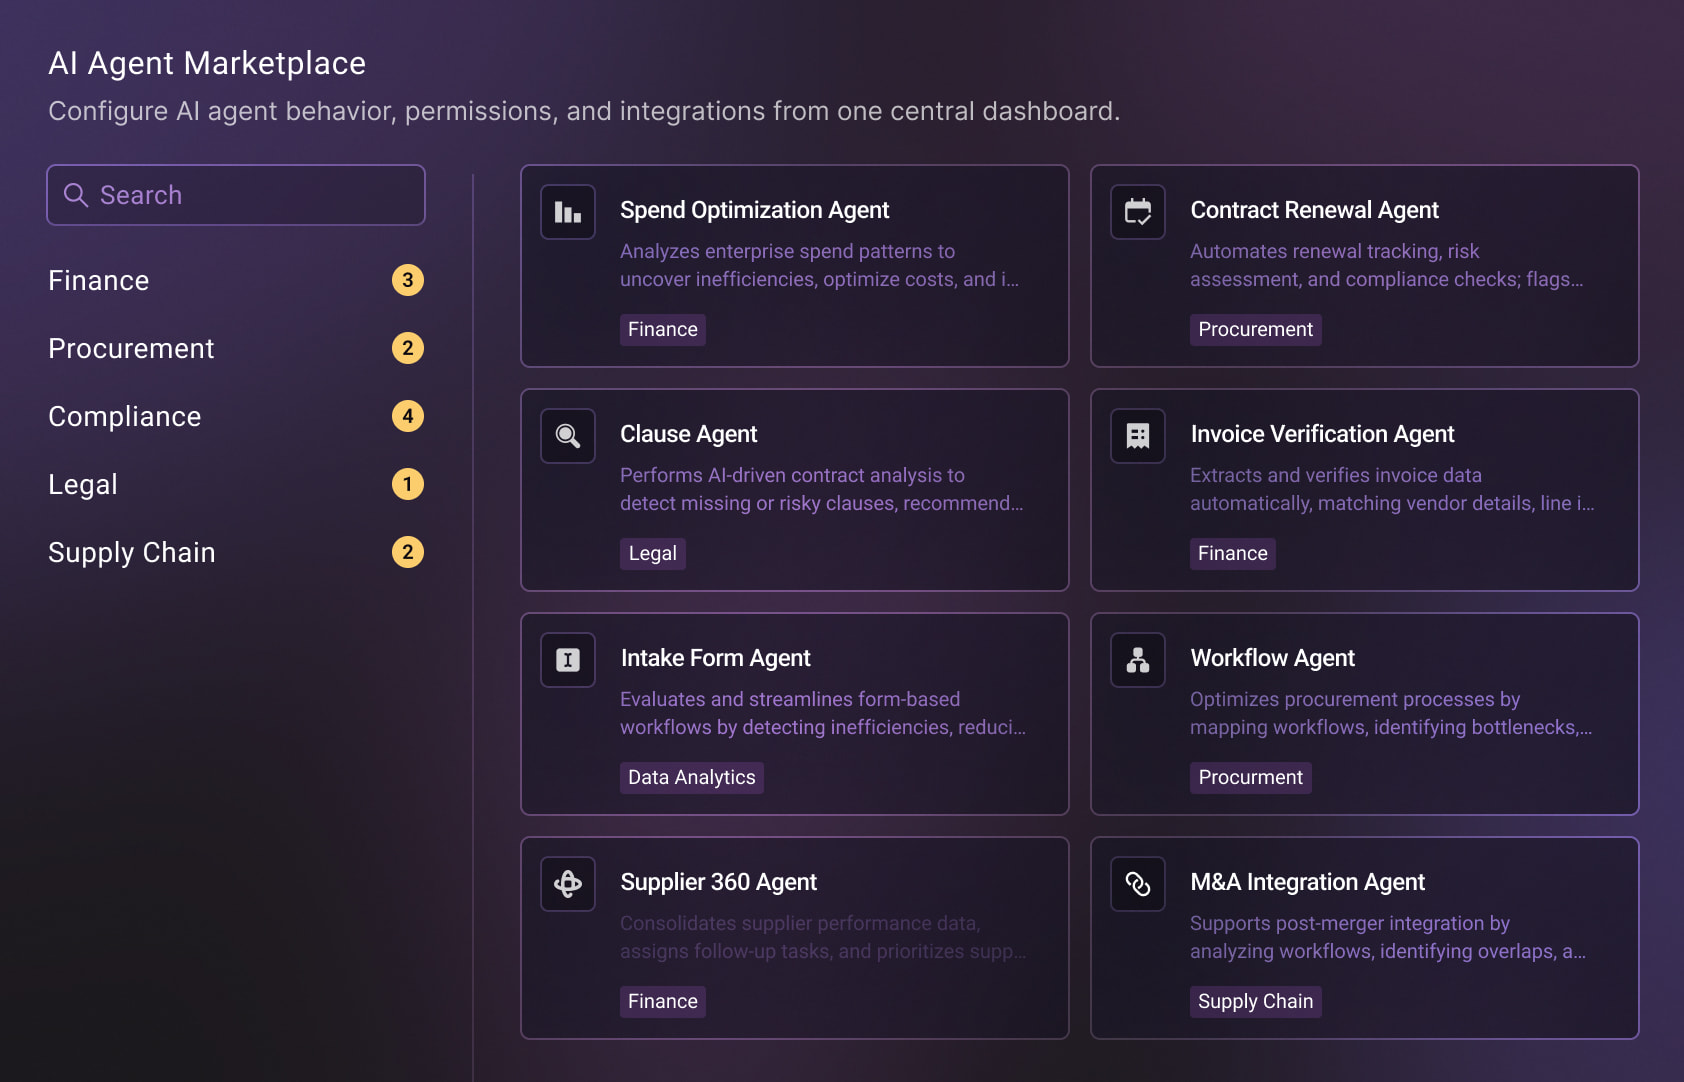Viewport: 1684px width, 1082px height.
Task: Click the Data Analytics tag on Intake Form
Action: point(691,778)
